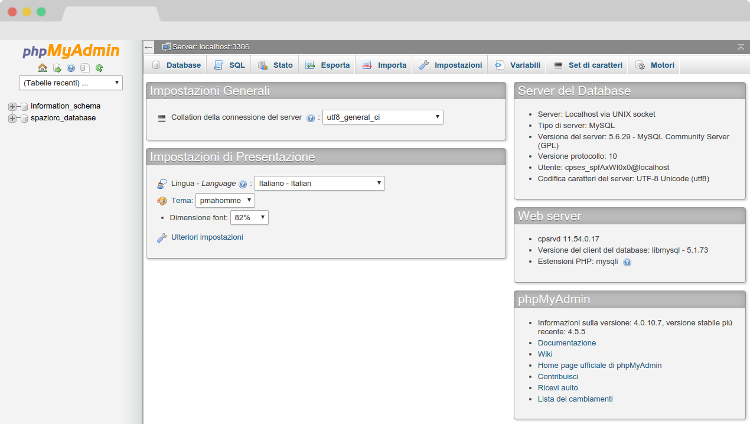The height and width of the screenshot is (424, 750).
Task: Select spaziorc_database in the tree
Action: 63,118
